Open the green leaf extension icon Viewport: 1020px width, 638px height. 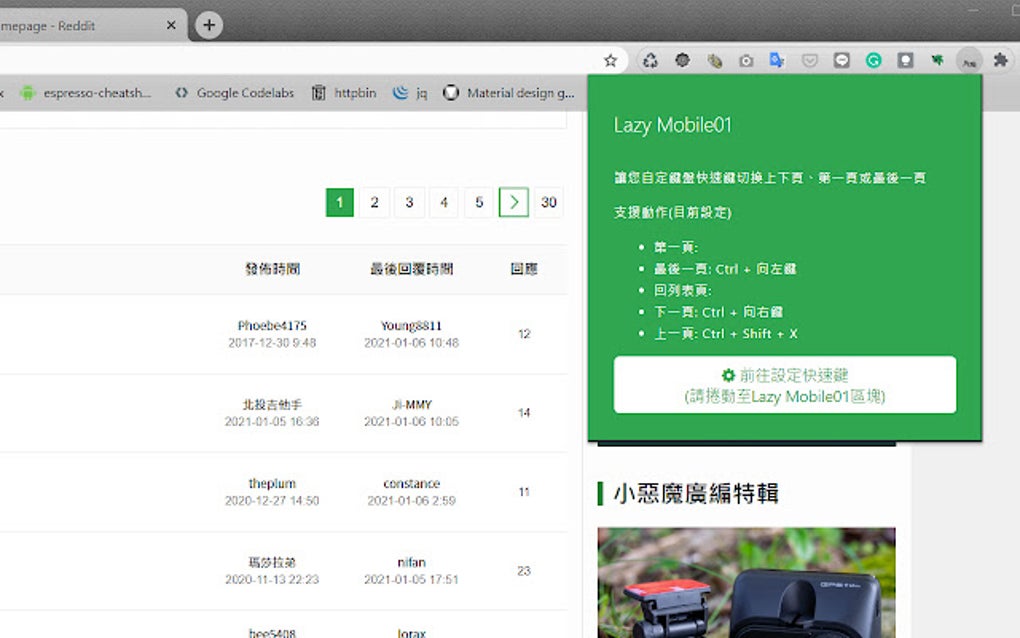(x=938, y=60)
